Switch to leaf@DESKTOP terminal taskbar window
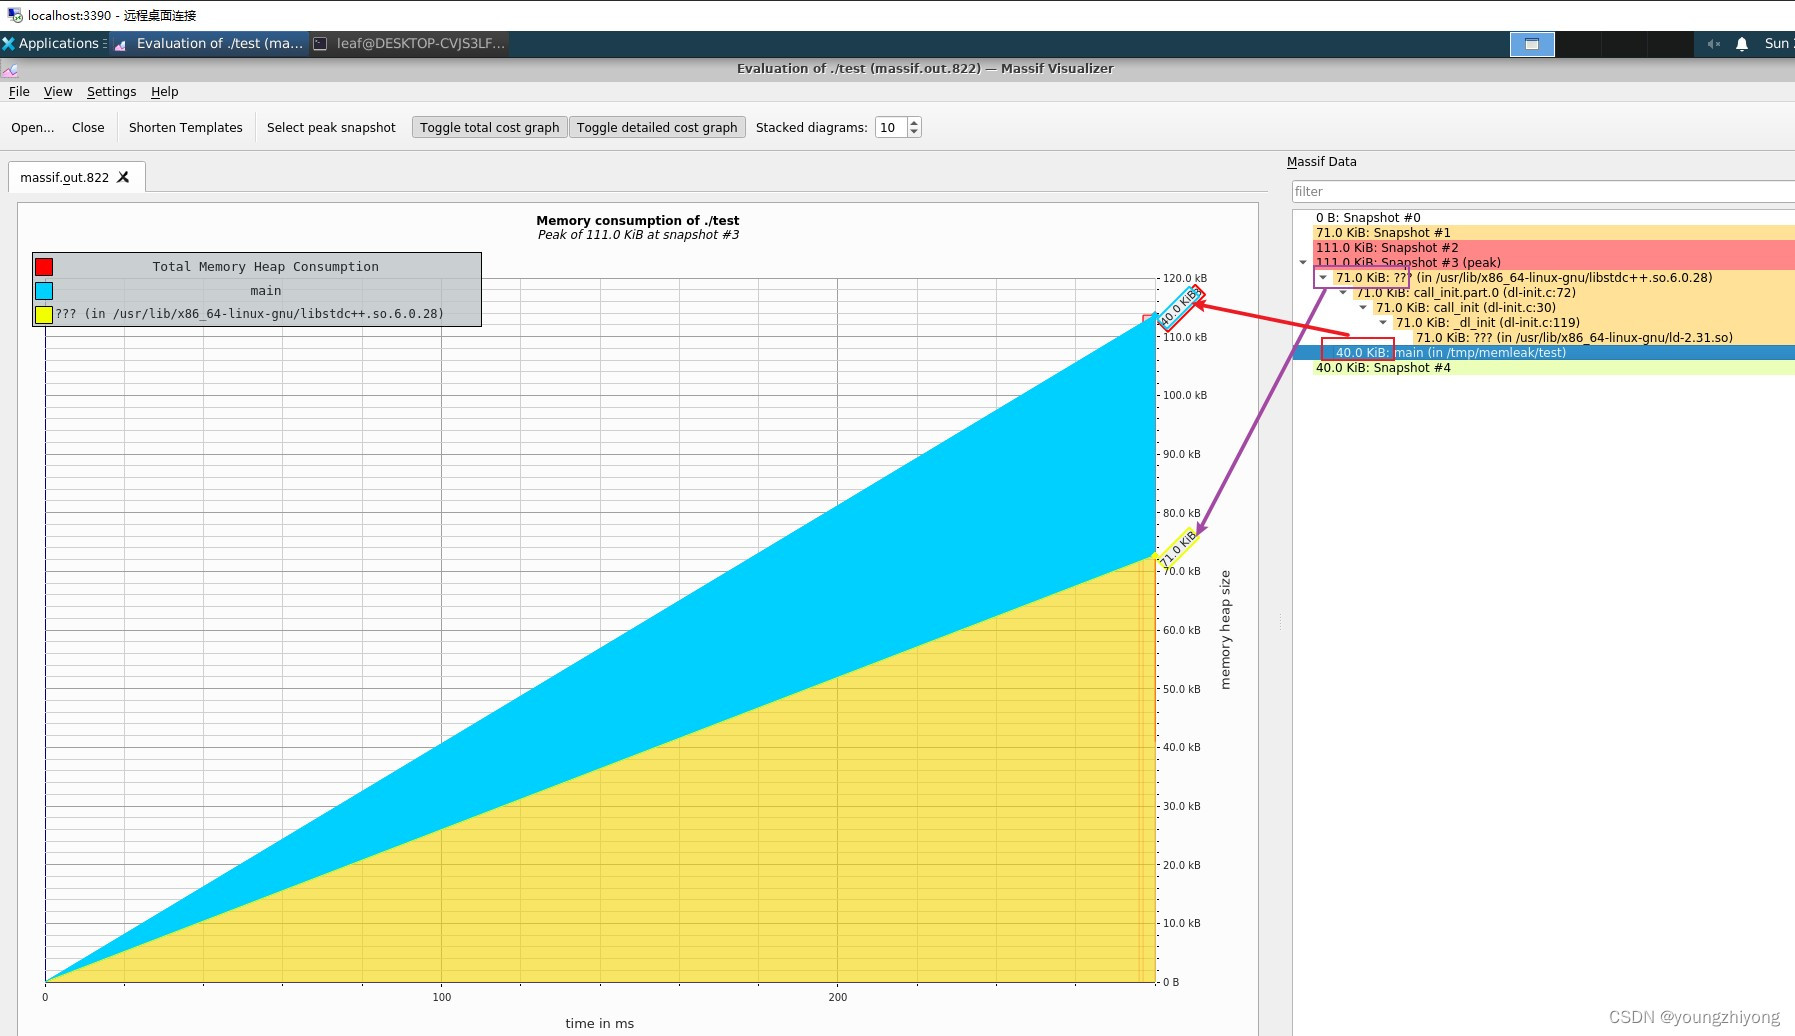The width and height of the screenshot is (1795, 1036). (409, 43)
